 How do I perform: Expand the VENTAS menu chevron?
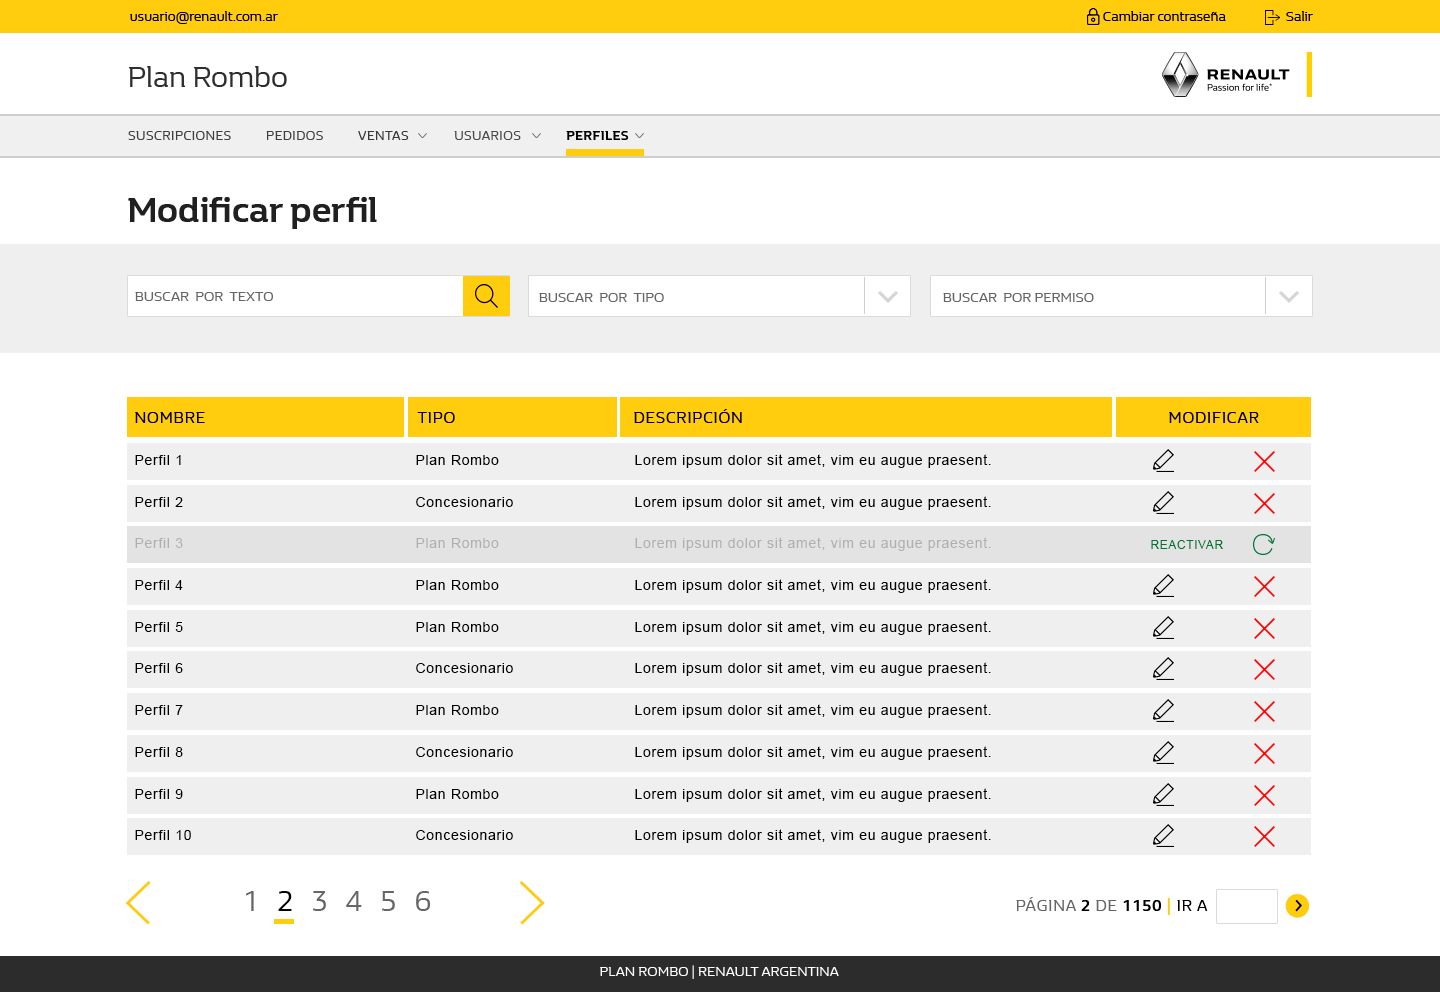click(422, 135)
